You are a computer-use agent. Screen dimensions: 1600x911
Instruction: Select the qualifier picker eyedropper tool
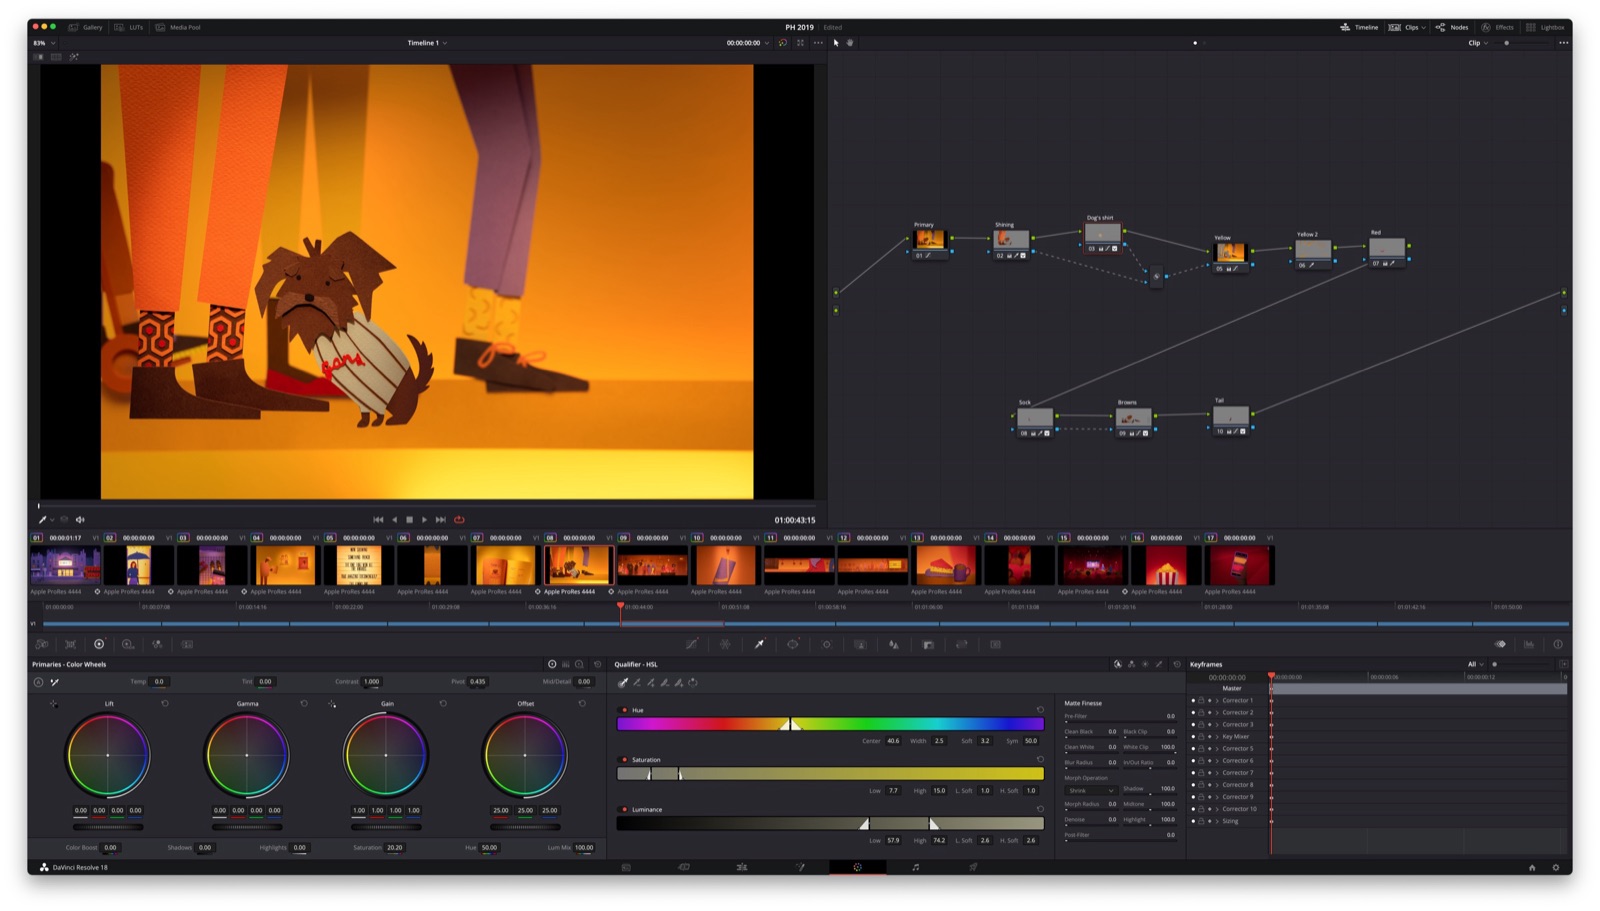click(623, 683)
